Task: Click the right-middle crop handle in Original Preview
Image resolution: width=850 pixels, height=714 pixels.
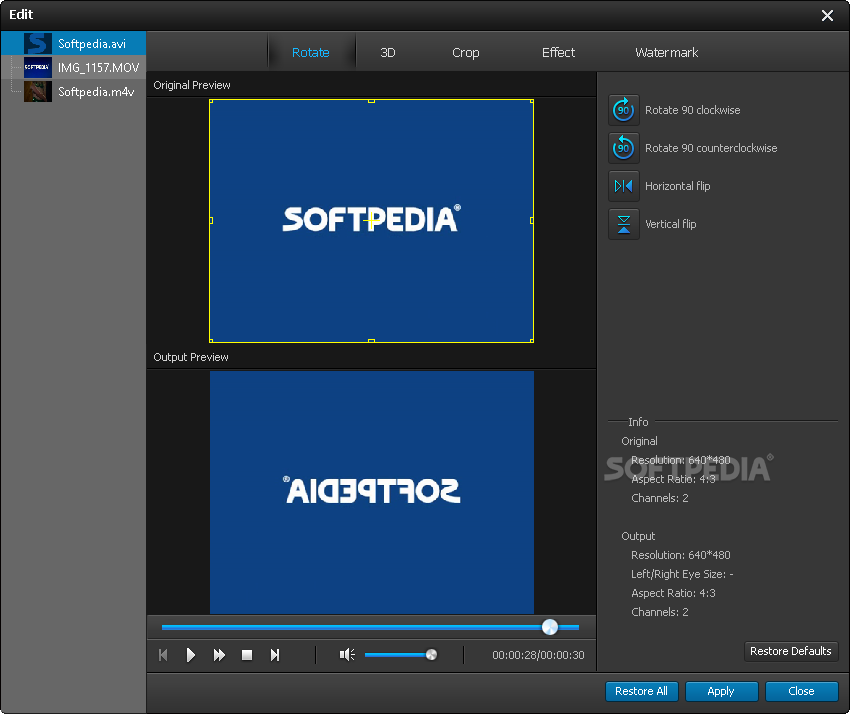Action: (x=532, y=221)
